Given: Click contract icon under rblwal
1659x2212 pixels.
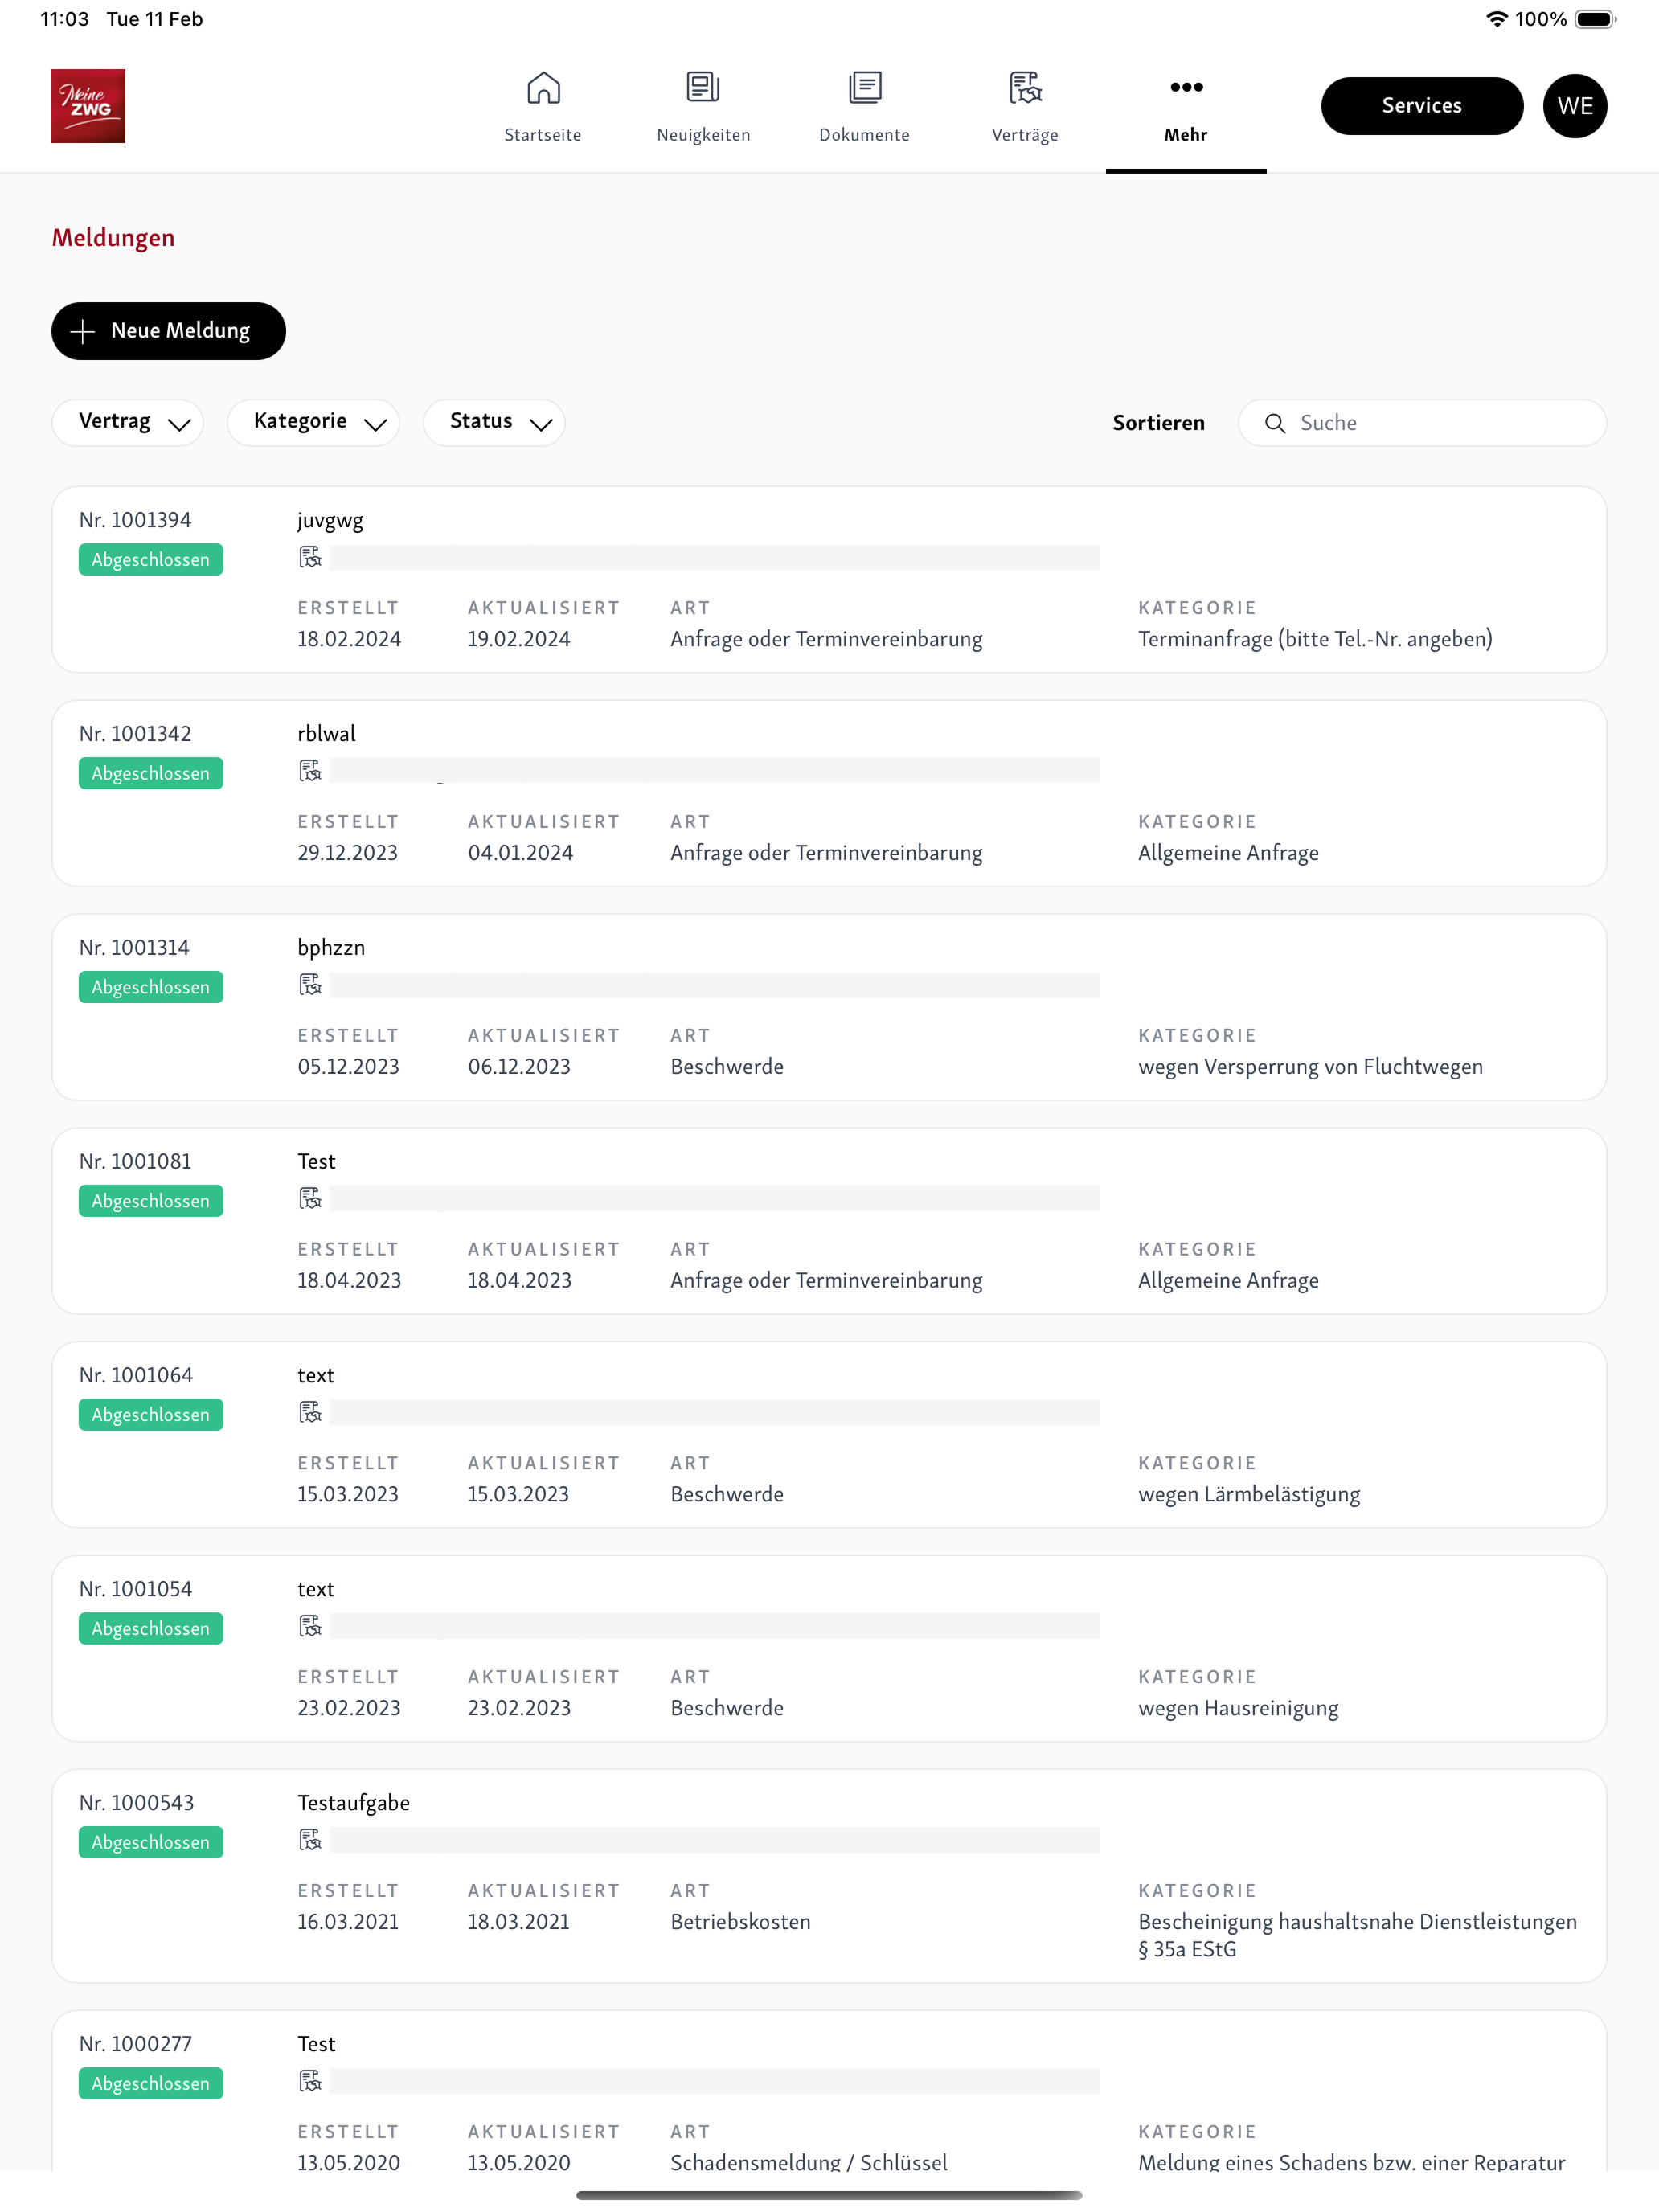Looking at the screenshot, I should 310,771.
